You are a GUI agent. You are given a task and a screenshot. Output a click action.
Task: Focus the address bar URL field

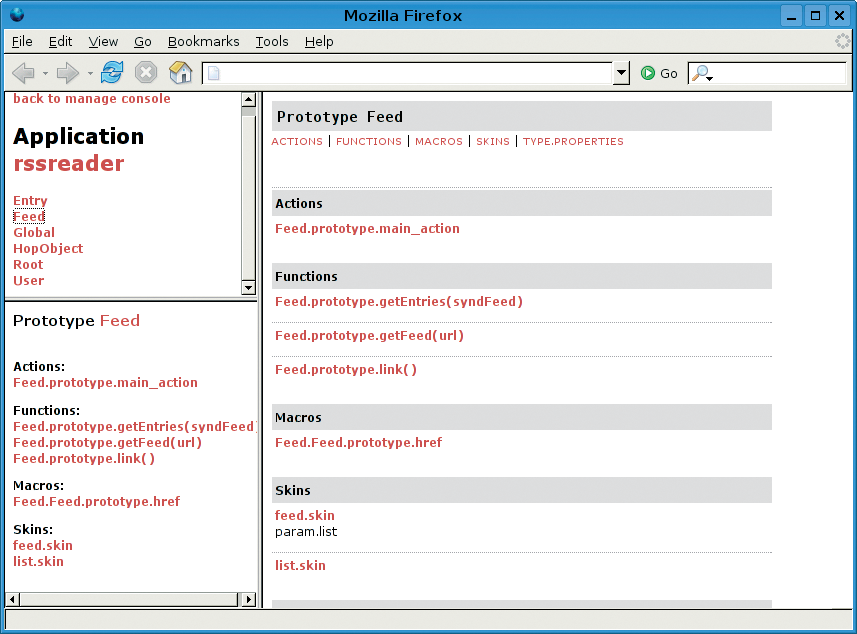pos(408,73)
